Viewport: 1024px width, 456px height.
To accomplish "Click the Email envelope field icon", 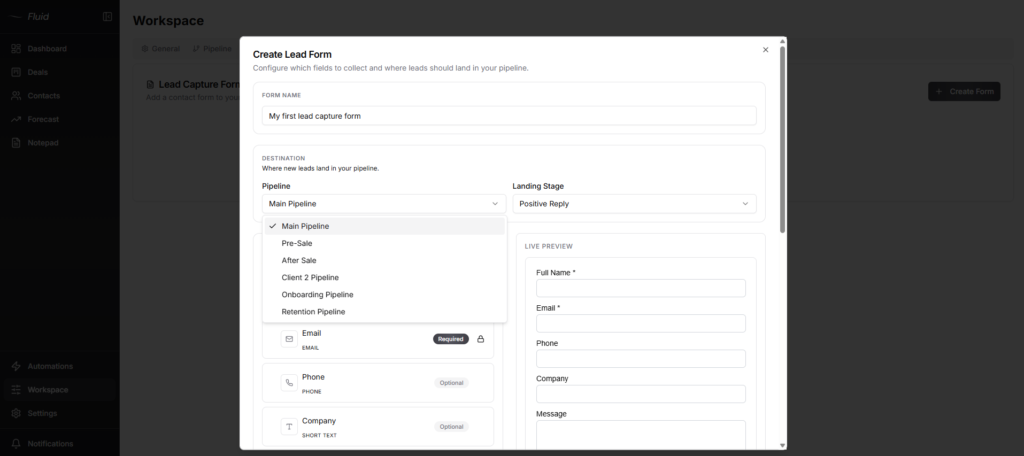I will [289, 339].
